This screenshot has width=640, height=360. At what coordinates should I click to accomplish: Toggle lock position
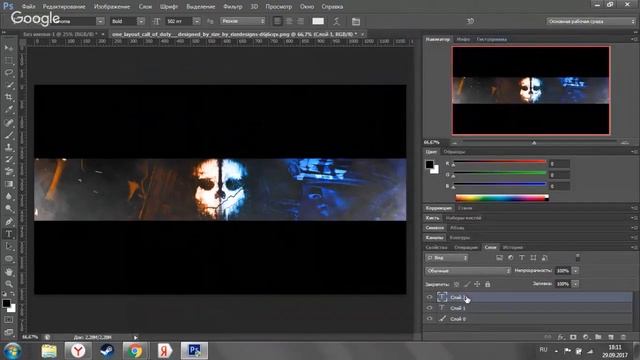click(477, 284)
